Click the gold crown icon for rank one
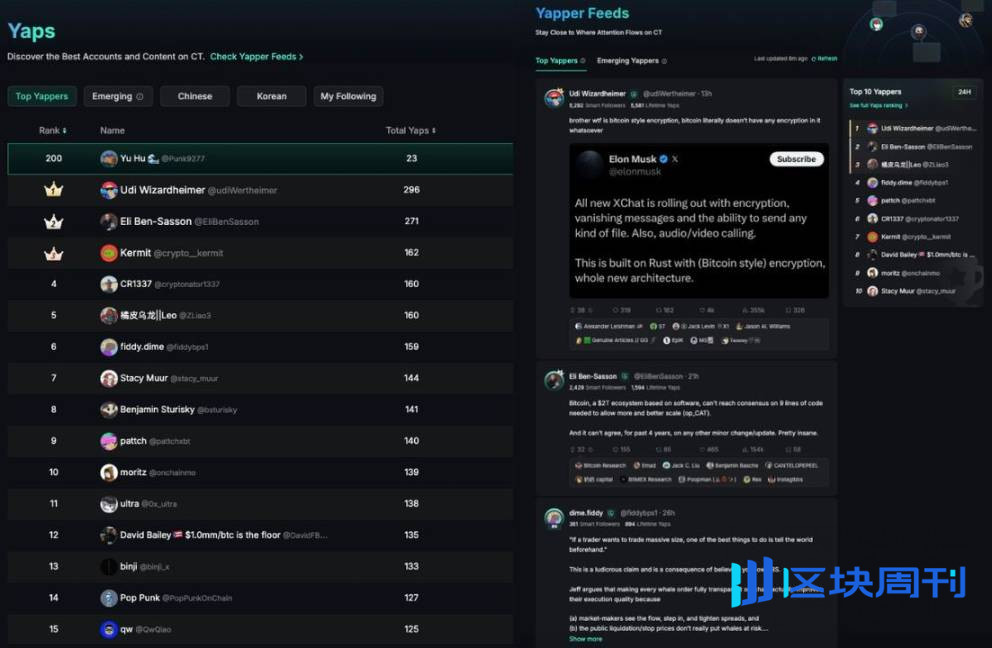 (x=54, y=190)
